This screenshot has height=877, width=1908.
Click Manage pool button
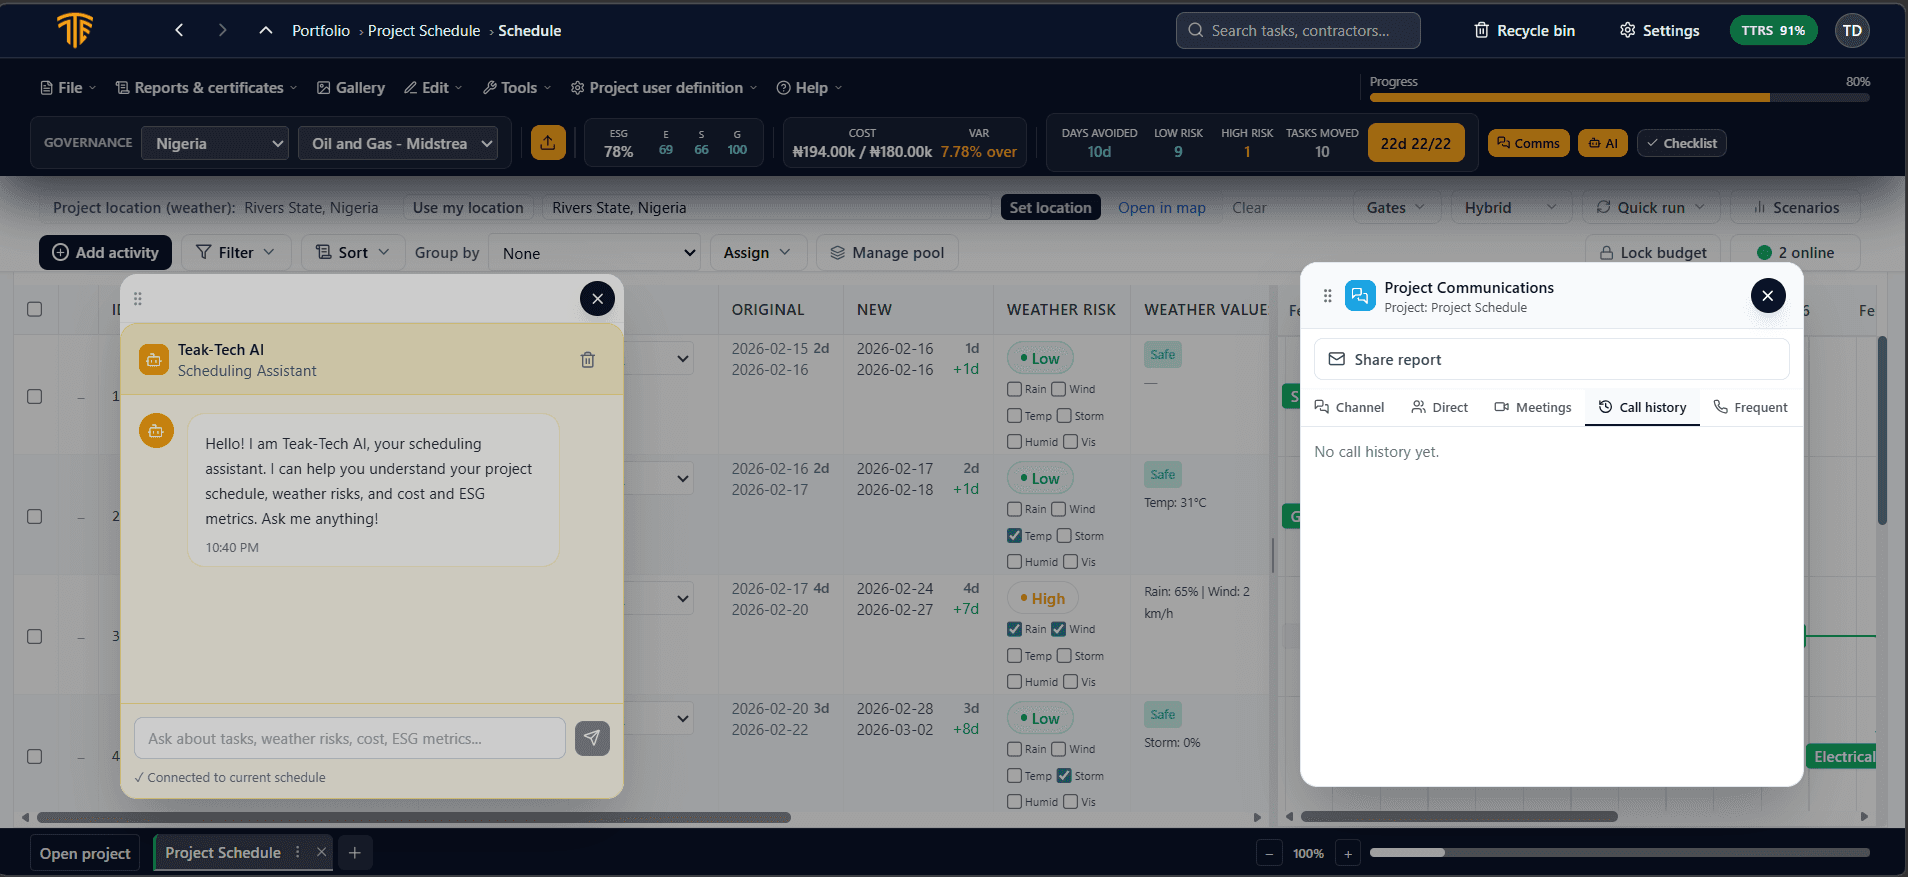pyautogui.click(x=887, y=252)
